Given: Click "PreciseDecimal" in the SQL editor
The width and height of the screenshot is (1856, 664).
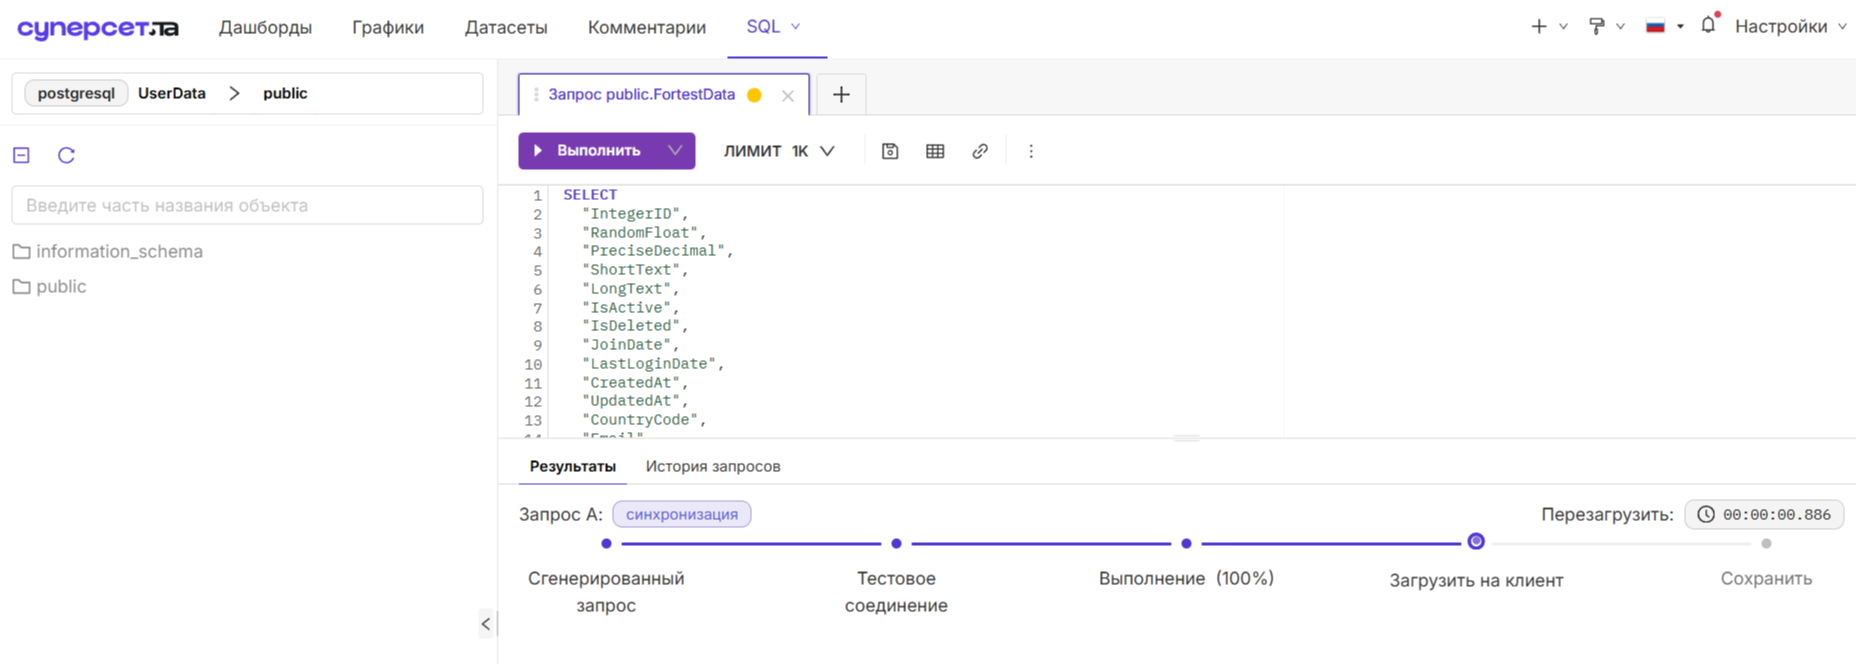Looking at the screenshot, I should coord(654,251).
